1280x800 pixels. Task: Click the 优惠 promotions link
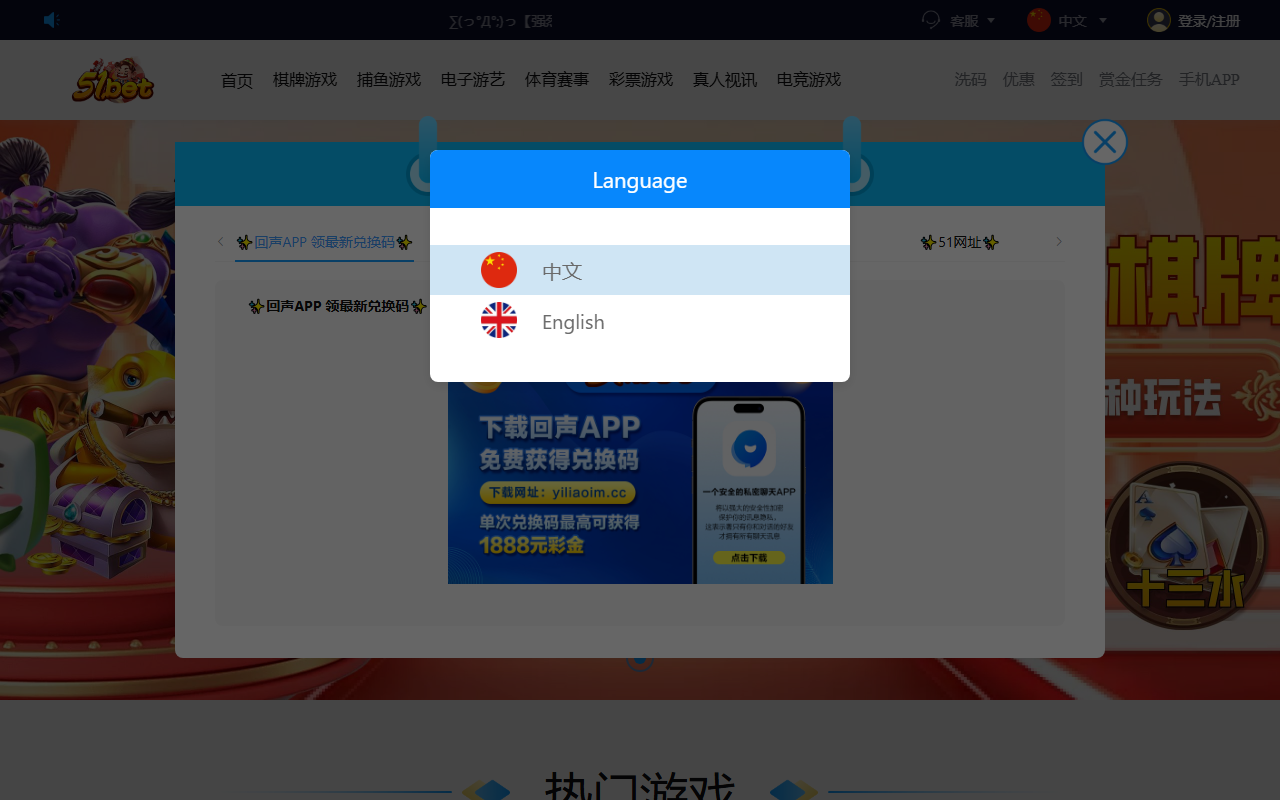pos(1019,80)
